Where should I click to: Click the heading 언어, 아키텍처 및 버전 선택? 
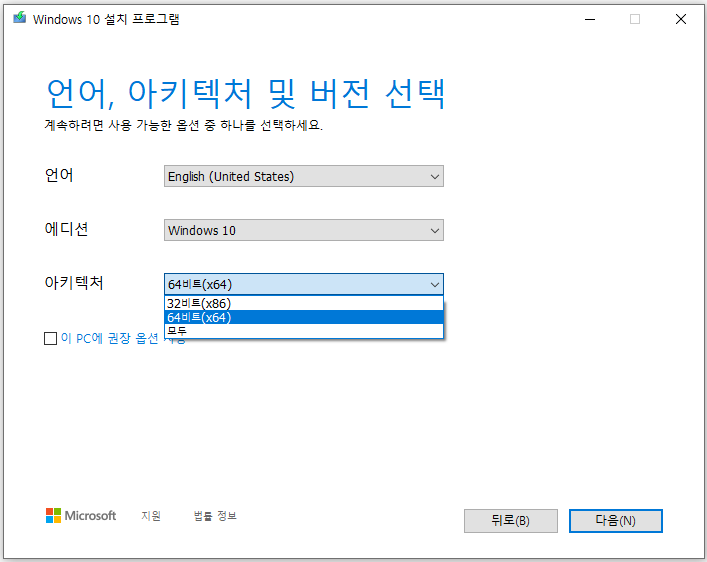point(246,93)
